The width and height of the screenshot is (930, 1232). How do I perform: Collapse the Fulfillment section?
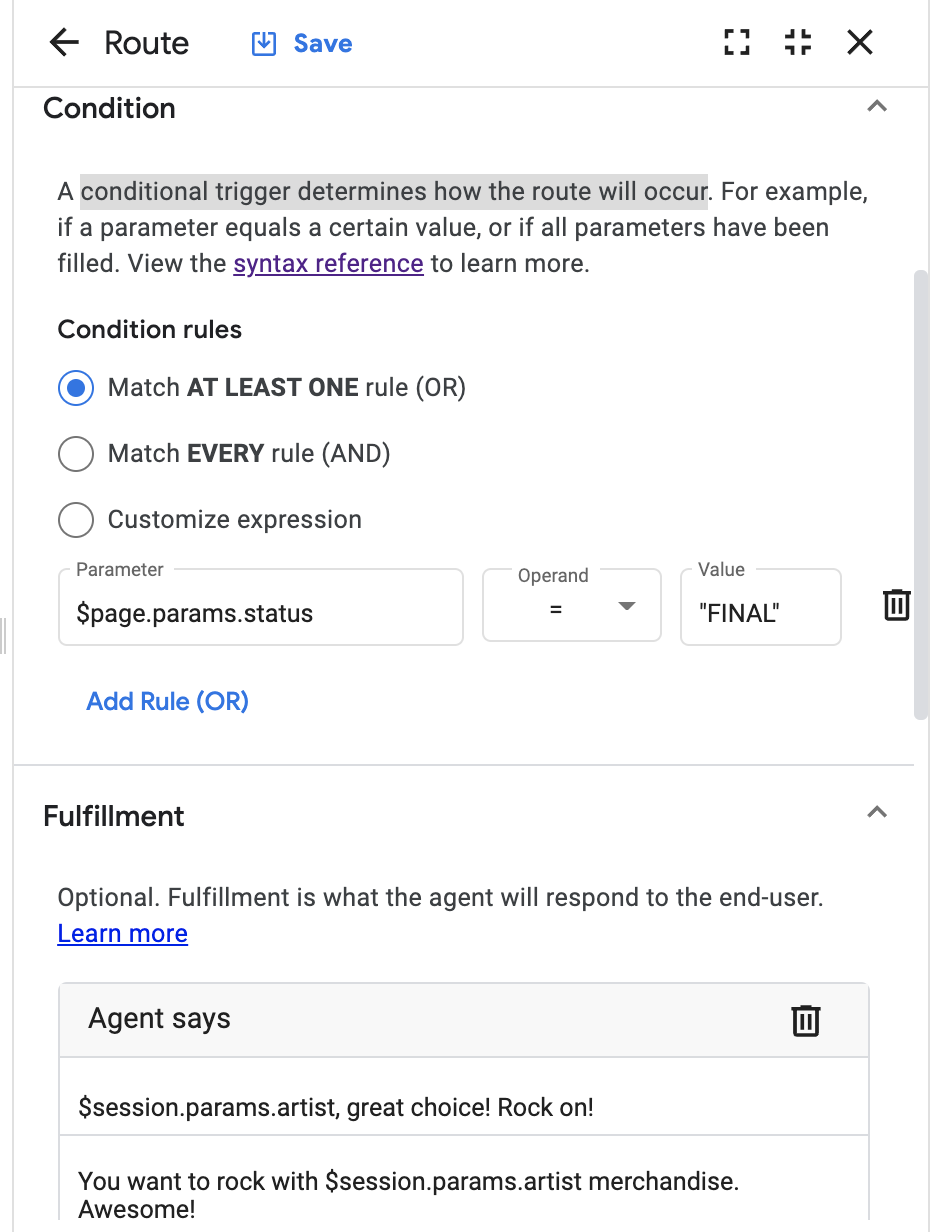pos(877,813)
